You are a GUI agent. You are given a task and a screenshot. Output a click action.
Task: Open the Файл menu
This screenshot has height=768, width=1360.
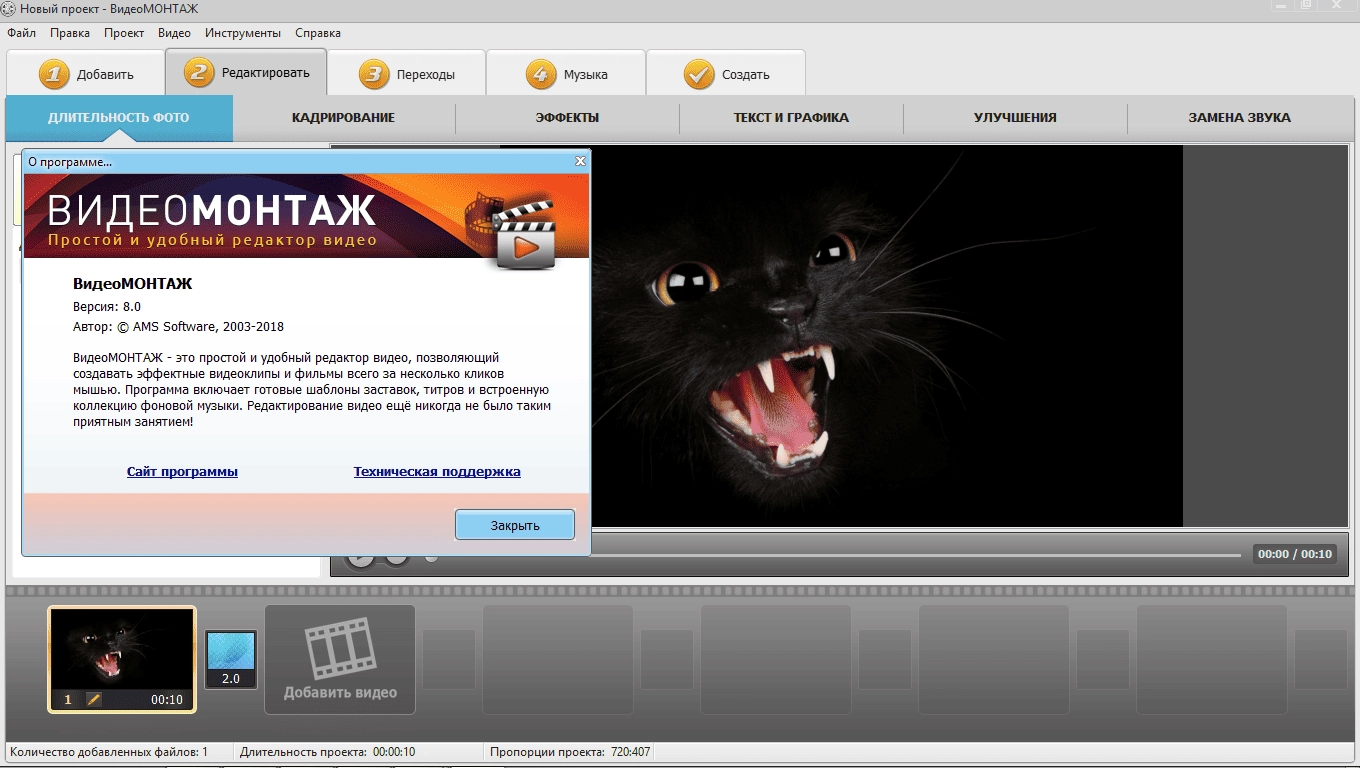point(21,33)
